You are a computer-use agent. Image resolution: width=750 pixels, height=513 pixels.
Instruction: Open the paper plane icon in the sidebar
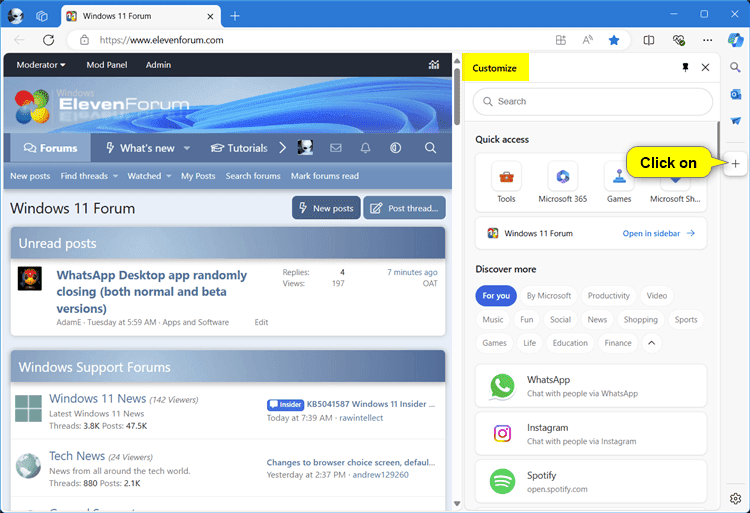pyautogui.click(x=735, y=120)
